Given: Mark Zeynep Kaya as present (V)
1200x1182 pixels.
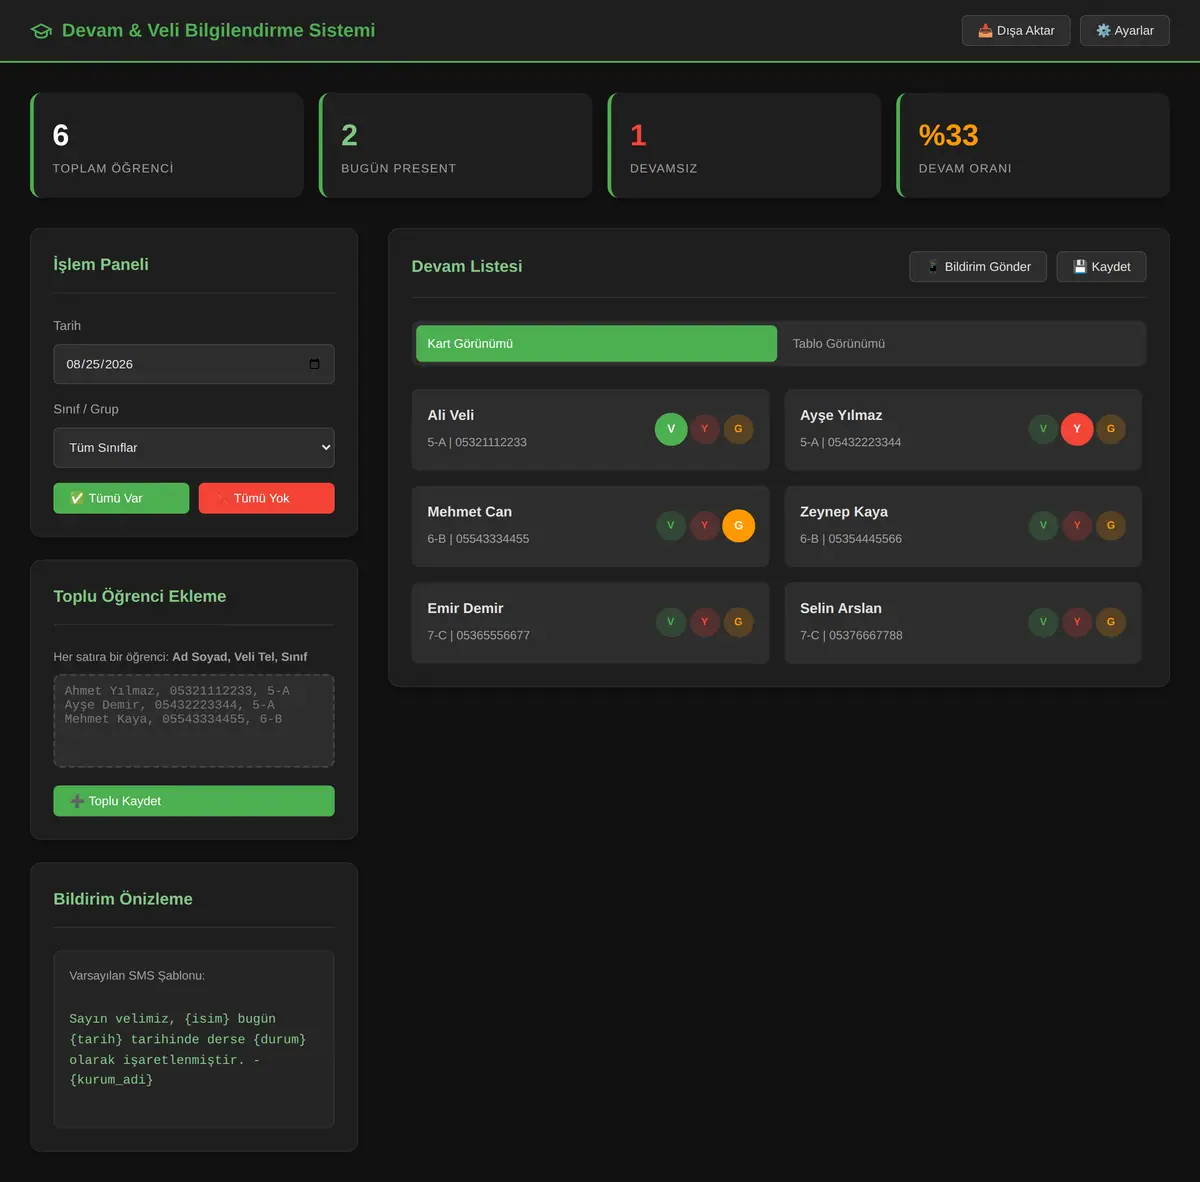Looking at the screenshot, I should (x=1043, y=525).
